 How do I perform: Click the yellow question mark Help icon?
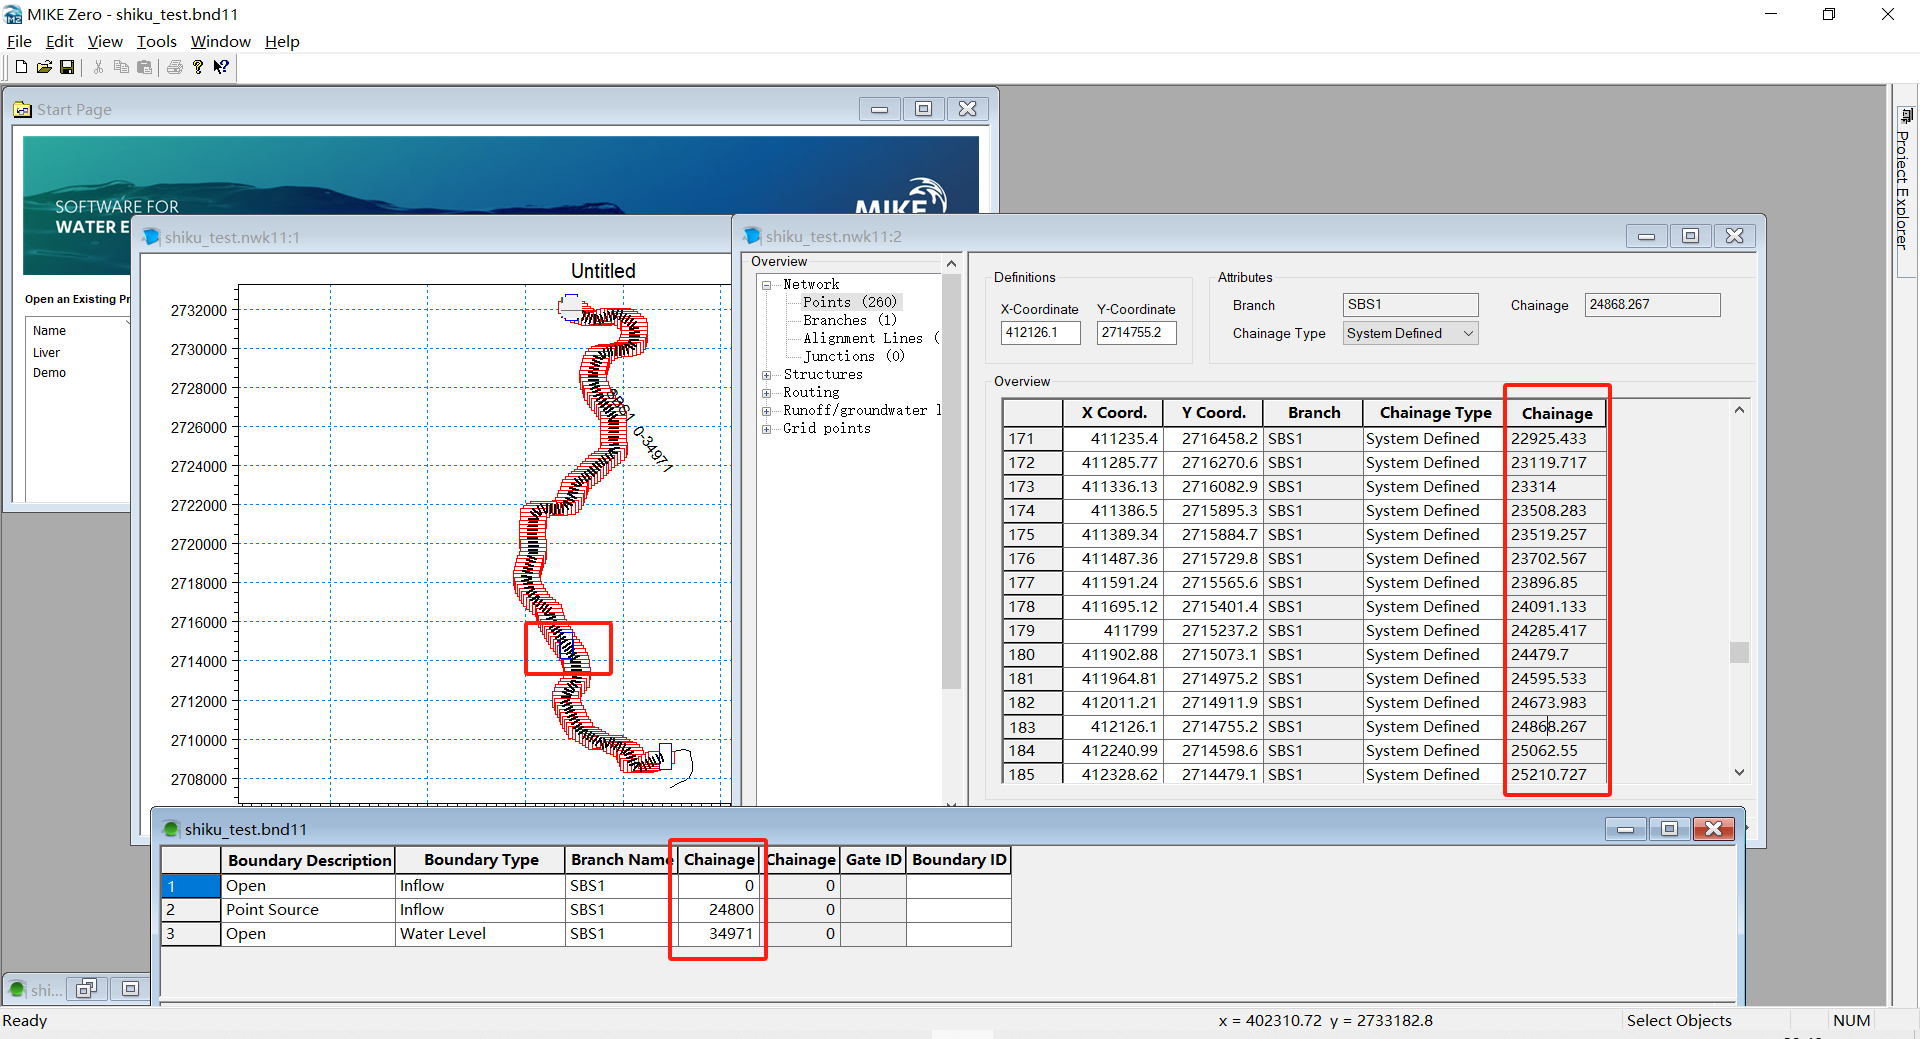point(198,67)
